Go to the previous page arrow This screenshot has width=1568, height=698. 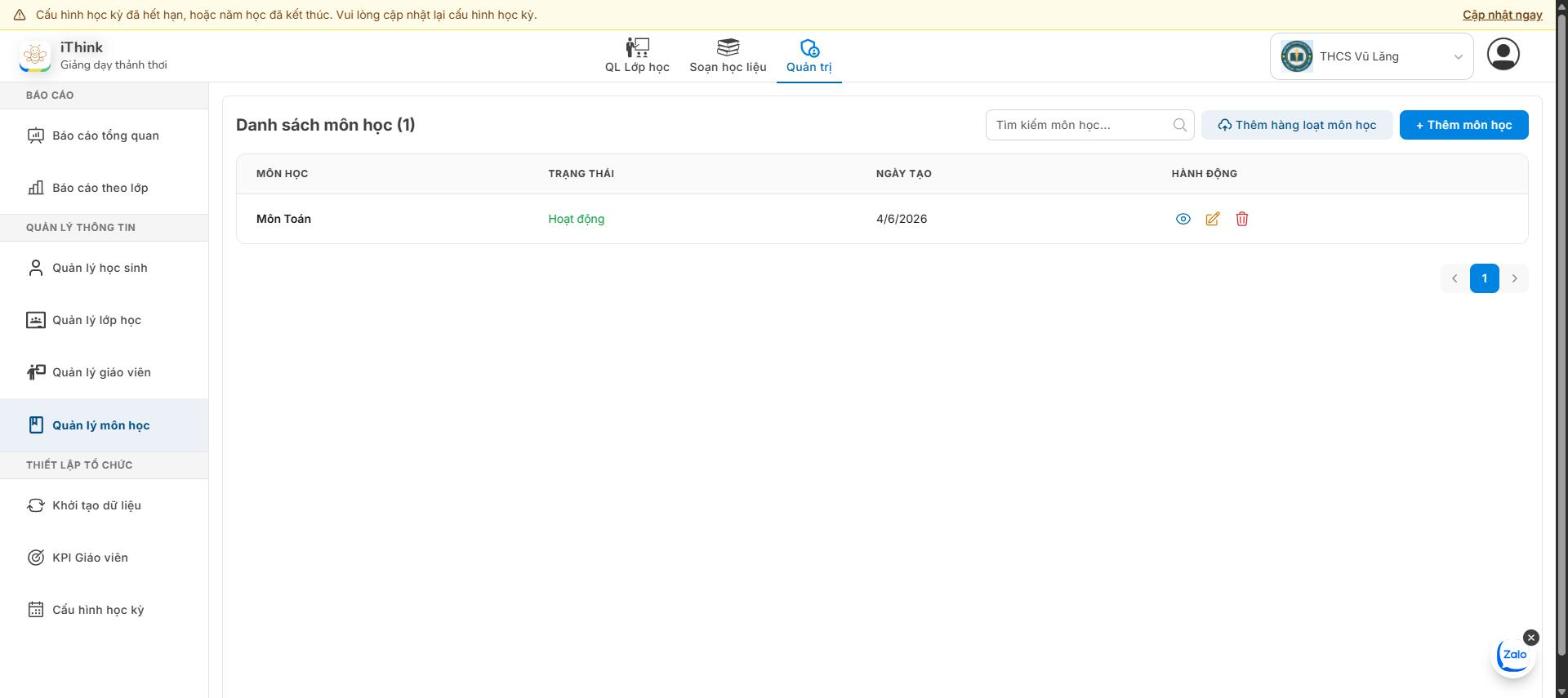click(x=1454, y=278)
